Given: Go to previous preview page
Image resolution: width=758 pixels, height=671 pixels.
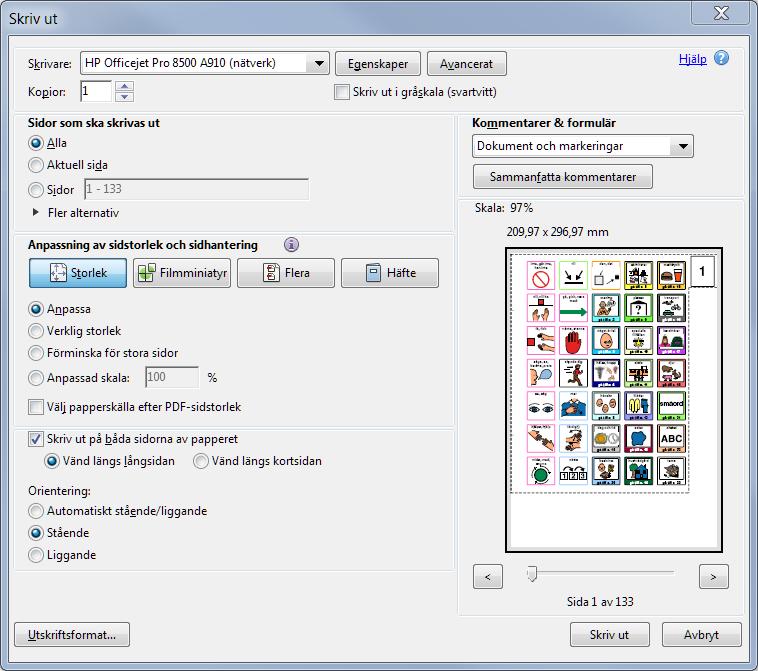Looking at the screenshot, I should point(488,577).
